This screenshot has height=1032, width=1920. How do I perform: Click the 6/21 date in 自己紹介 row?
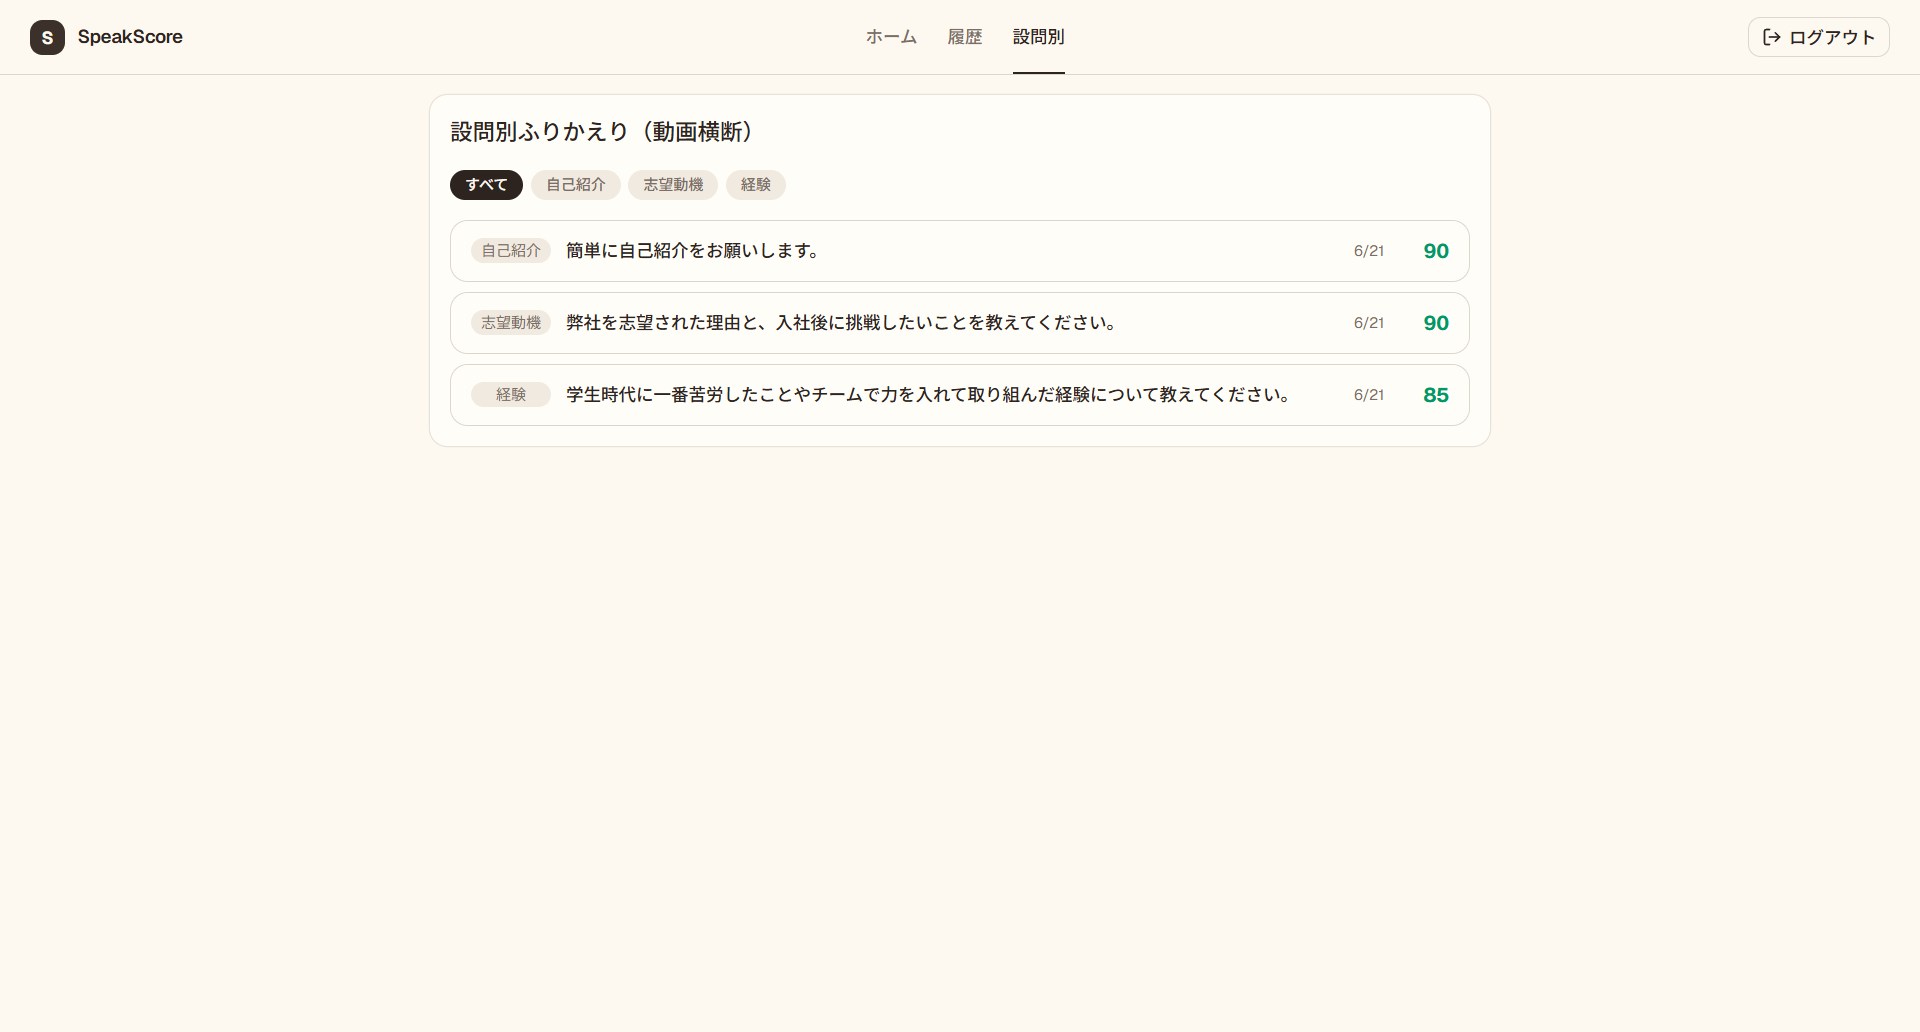[1369, 251]
